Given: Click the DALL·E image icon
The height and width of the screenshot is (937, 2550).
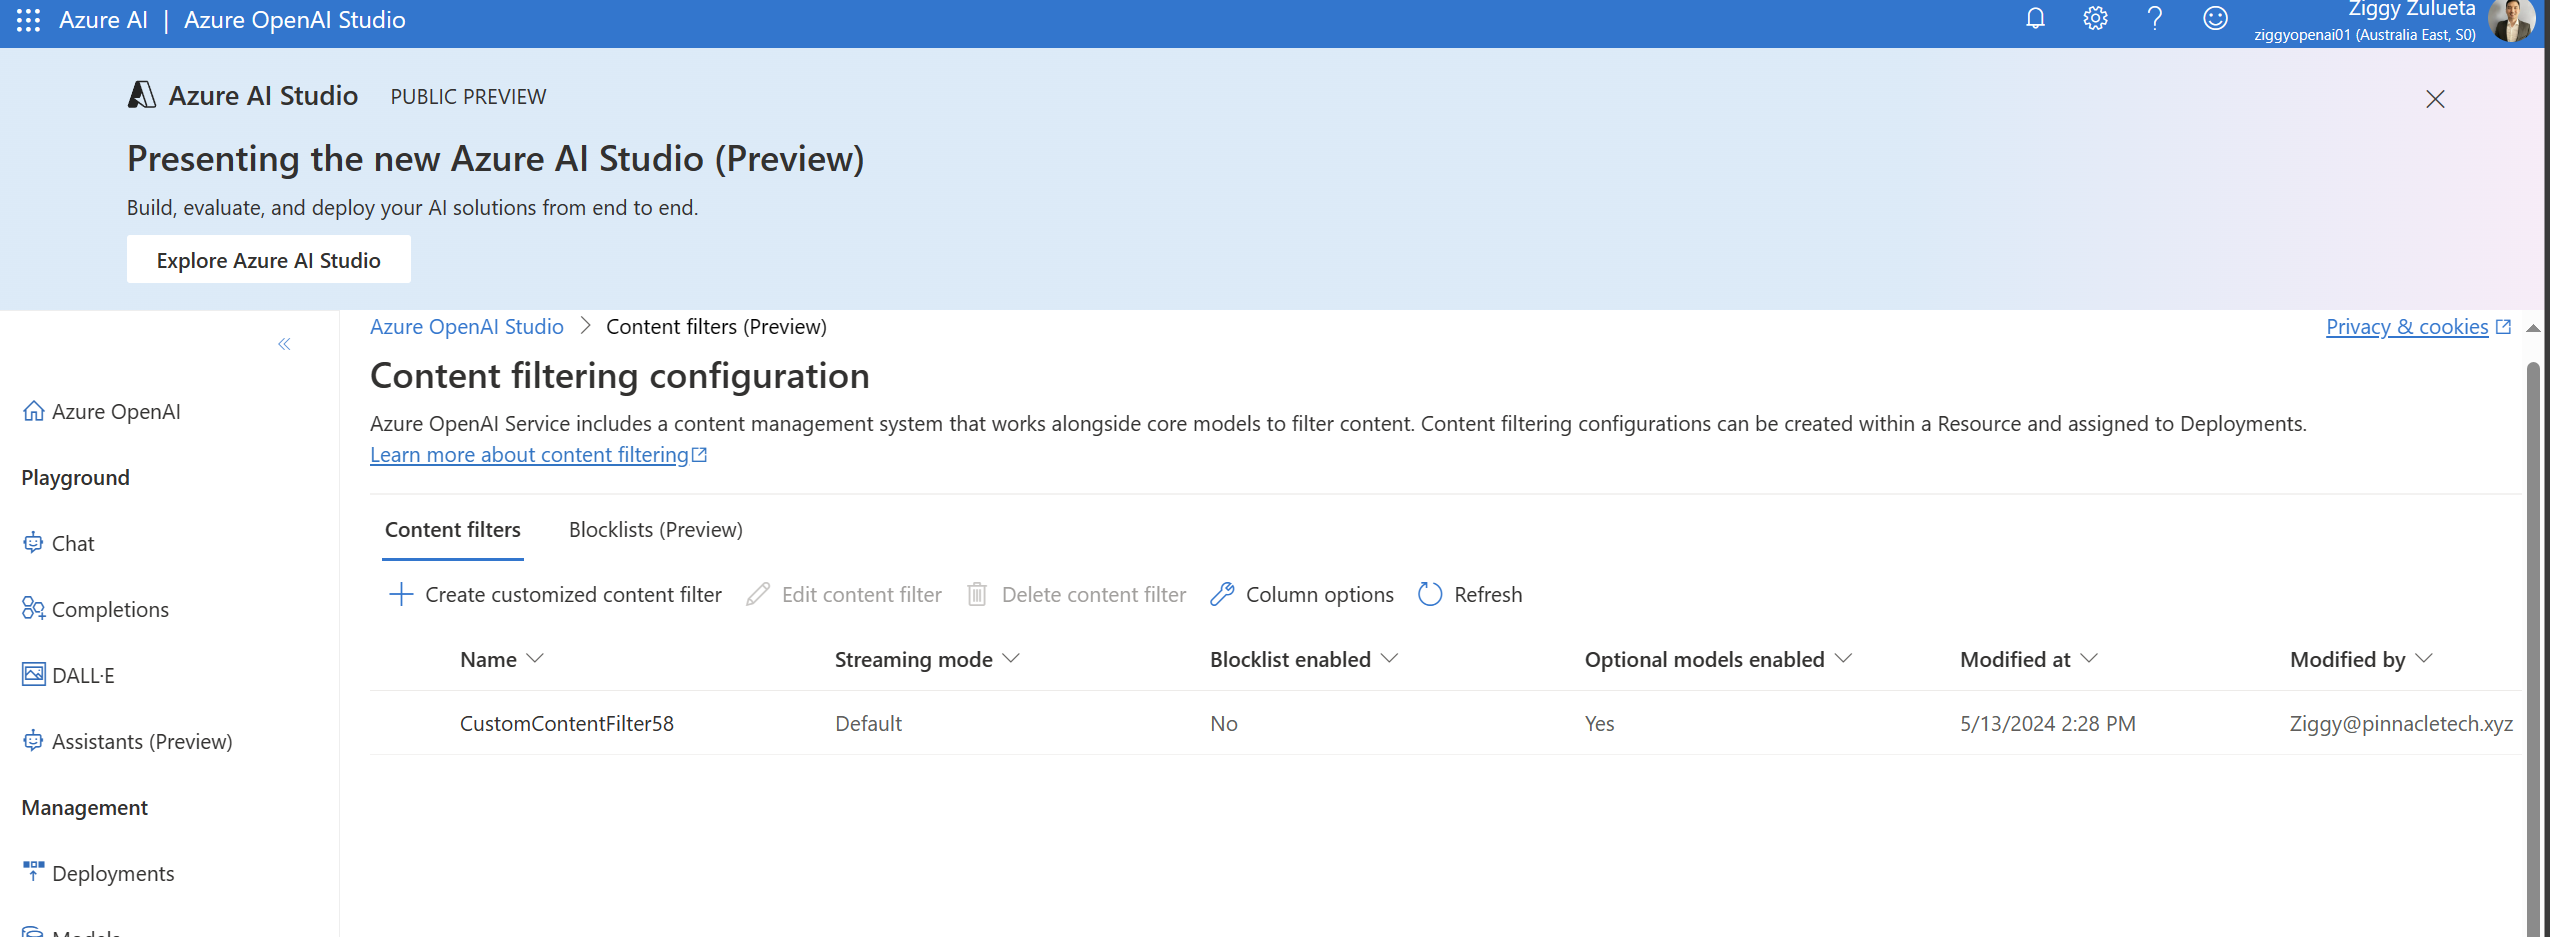Looking at the screenshot, I should coord(33,675).
